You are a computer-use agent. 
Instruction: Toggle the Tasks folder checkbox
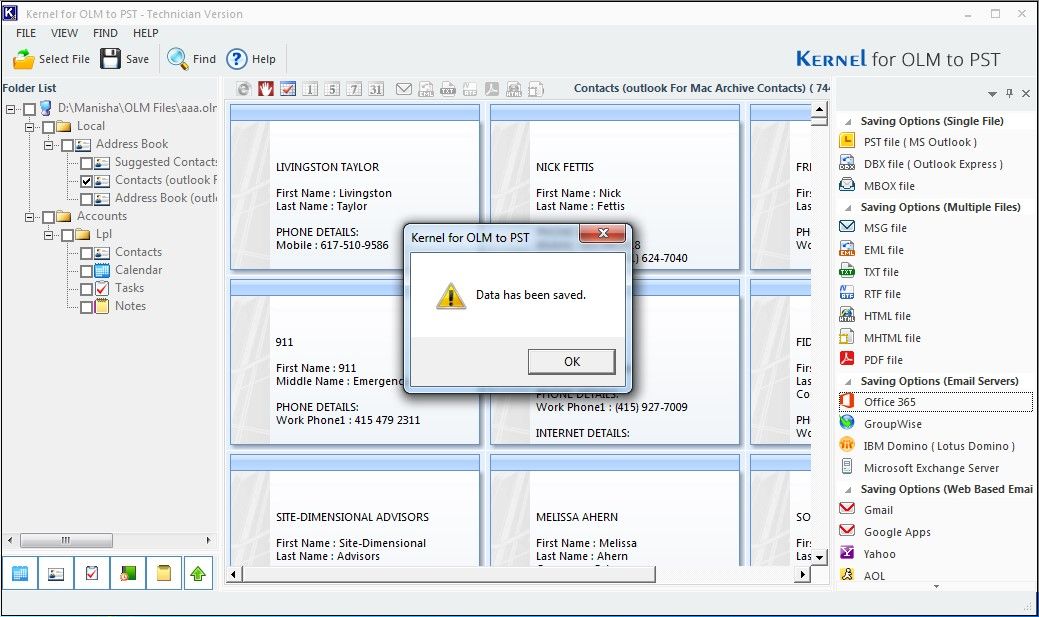(86, 288)
